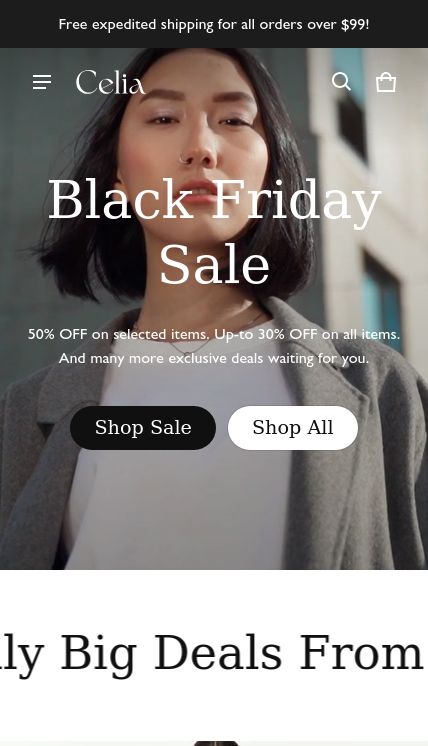This screenshot has height=746, width=428.
Task: Click the word Deals in the scrolling banner
Action: tap(218, 652)
